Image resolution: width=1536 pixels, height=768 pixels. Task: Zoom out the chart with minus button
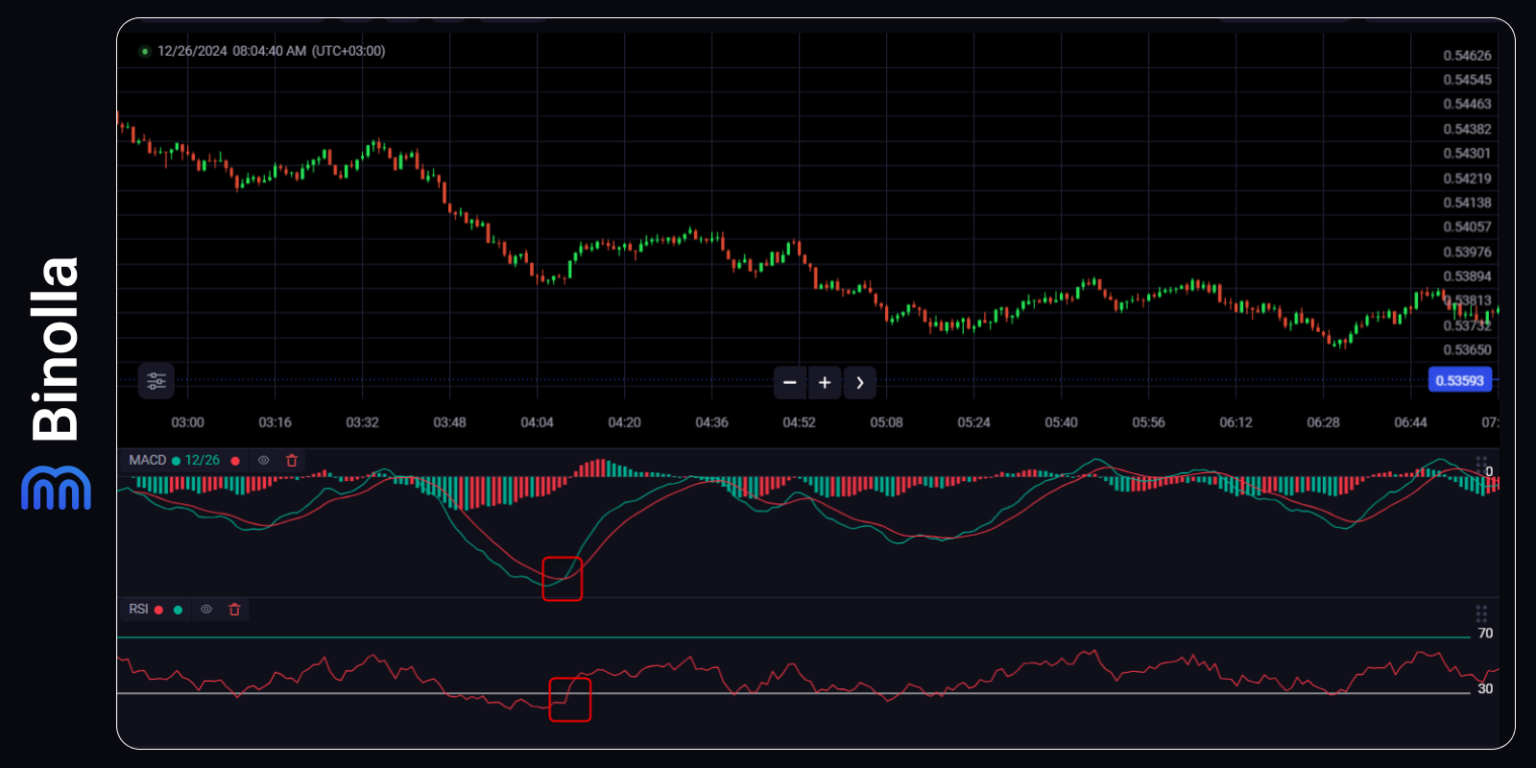(x=790, y=382)
